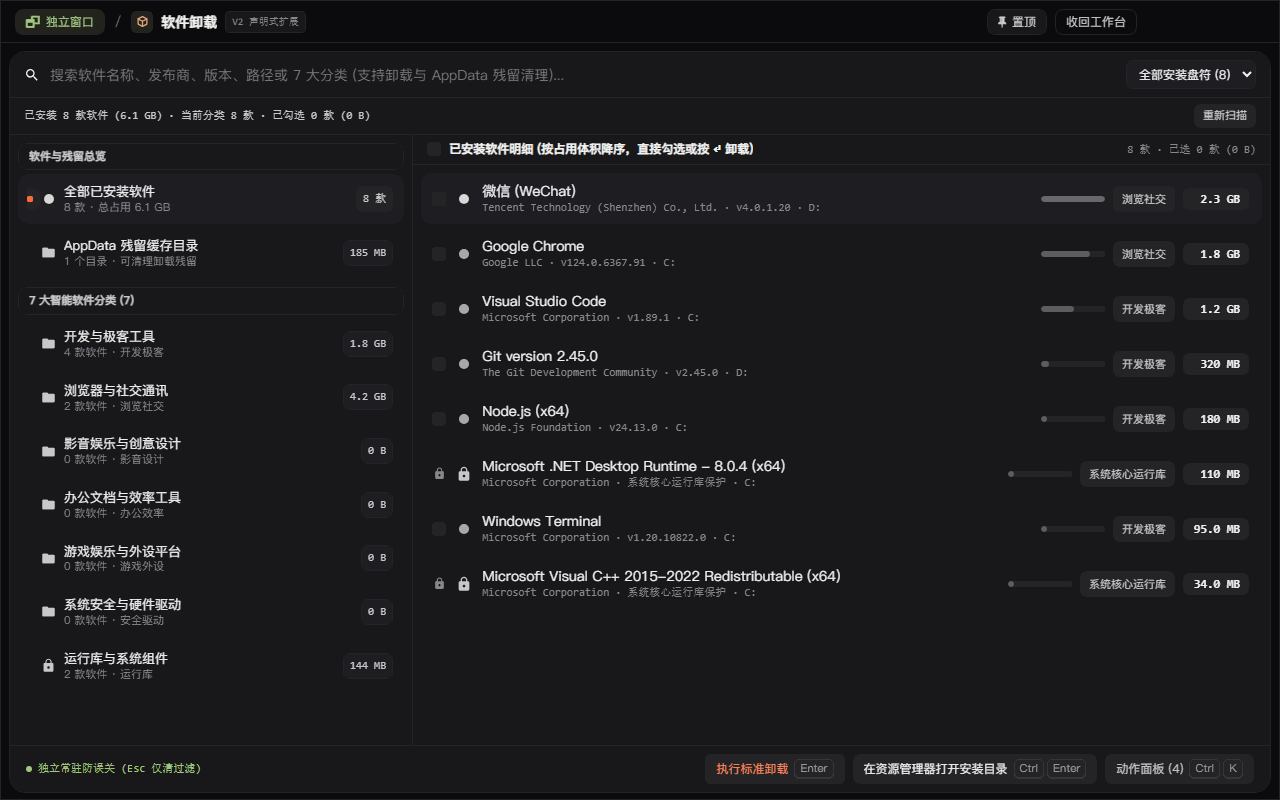Click the folder icon for 影音娱乐与创意设计
Screen dimensions: 1280x800
(x=48, y=451)
